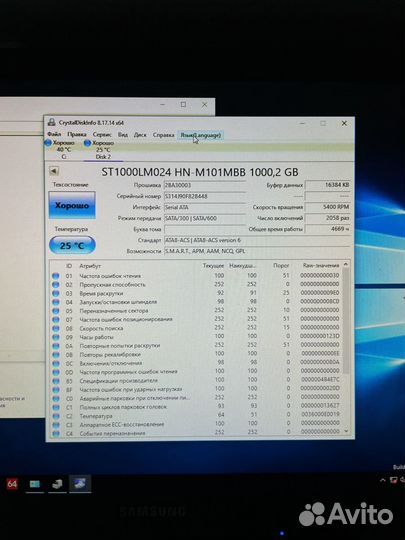Click status icon of attribute 0D

coord(55,372)
